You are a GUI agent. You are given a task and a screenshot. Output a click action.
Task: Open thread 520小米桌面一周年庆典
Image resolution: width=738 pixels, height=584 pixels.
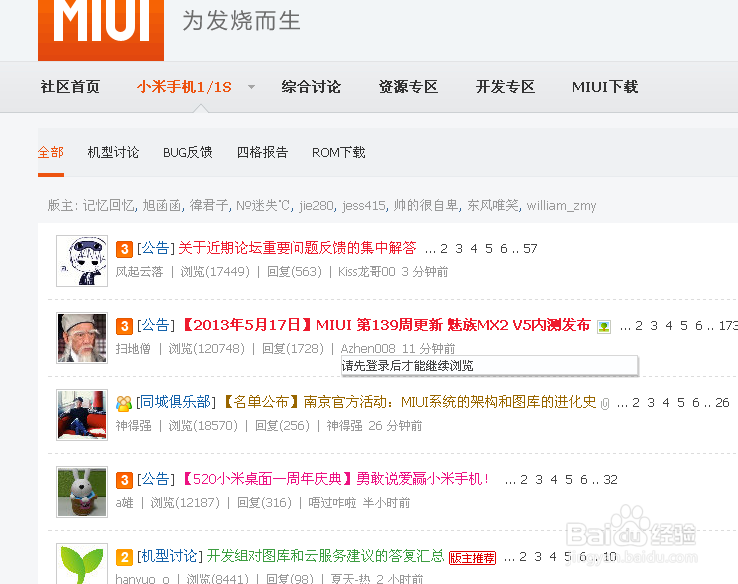point(336,479)
